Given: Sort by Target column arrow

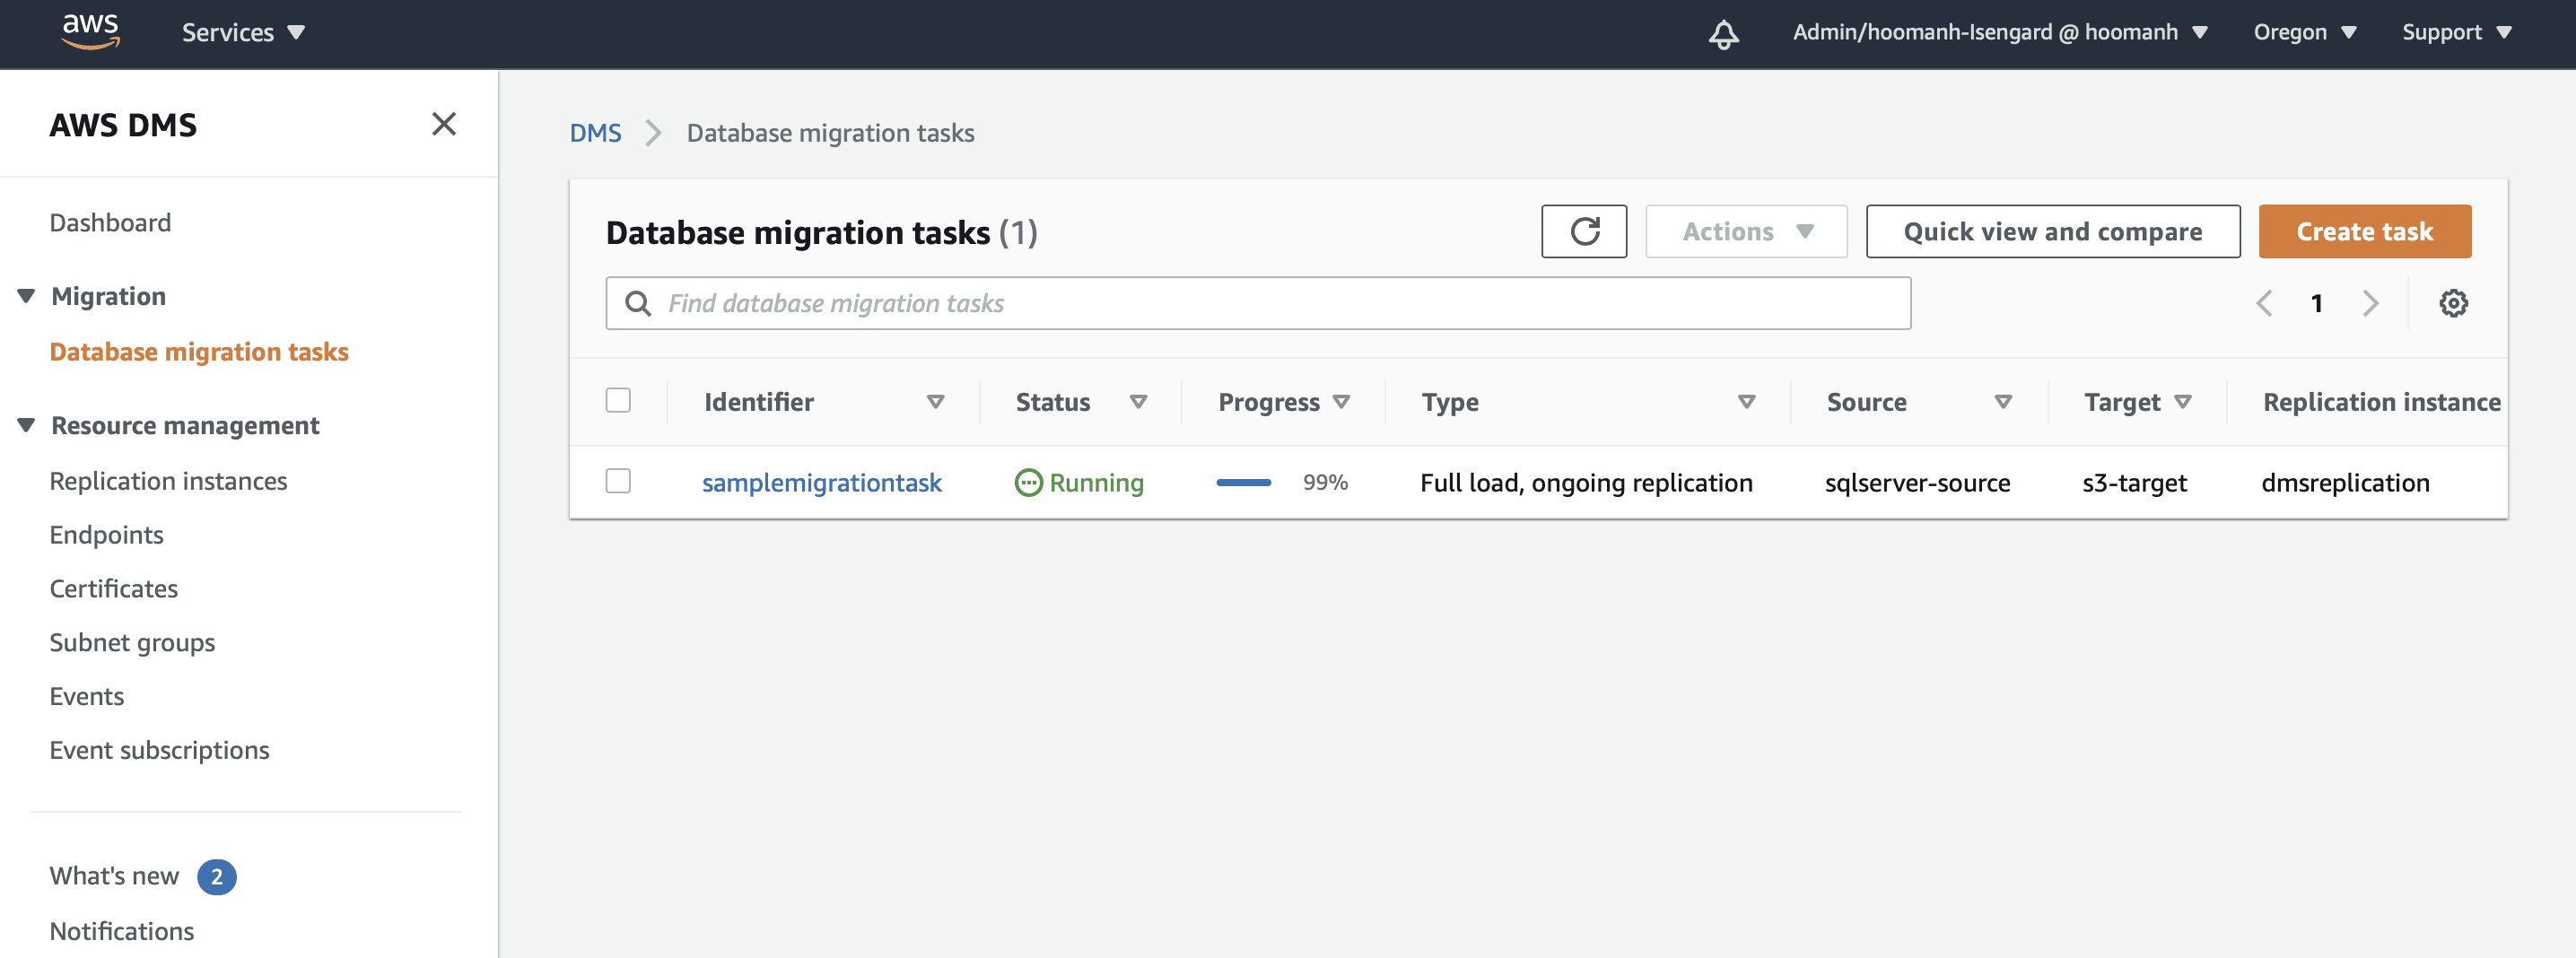Looking at the screenshot, I should tap(2183, 402).
